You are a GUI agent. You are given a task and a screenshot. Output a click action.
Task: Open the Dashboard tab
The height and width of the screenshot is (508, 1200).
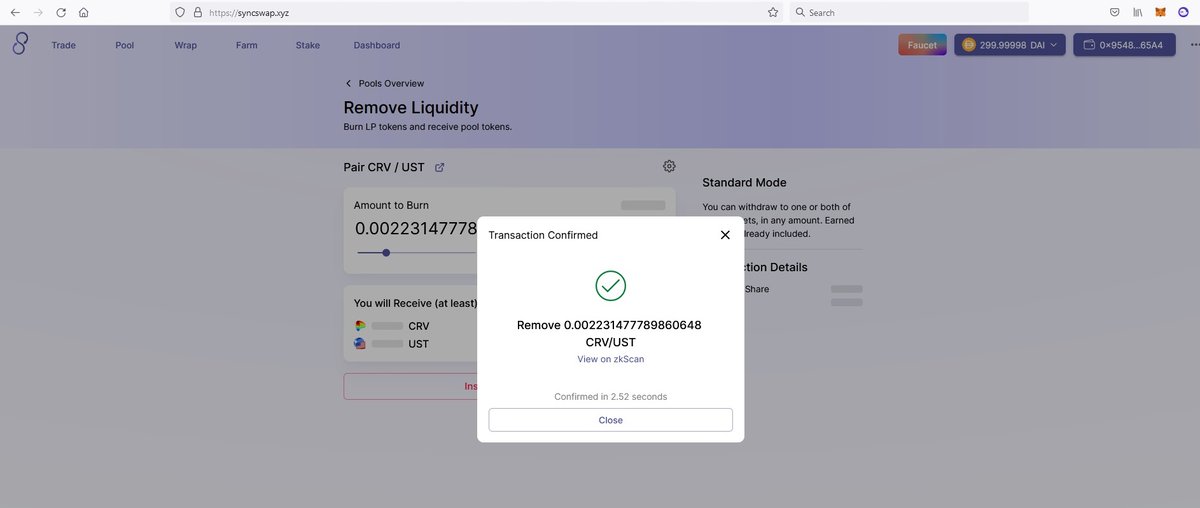click(377, 45)
